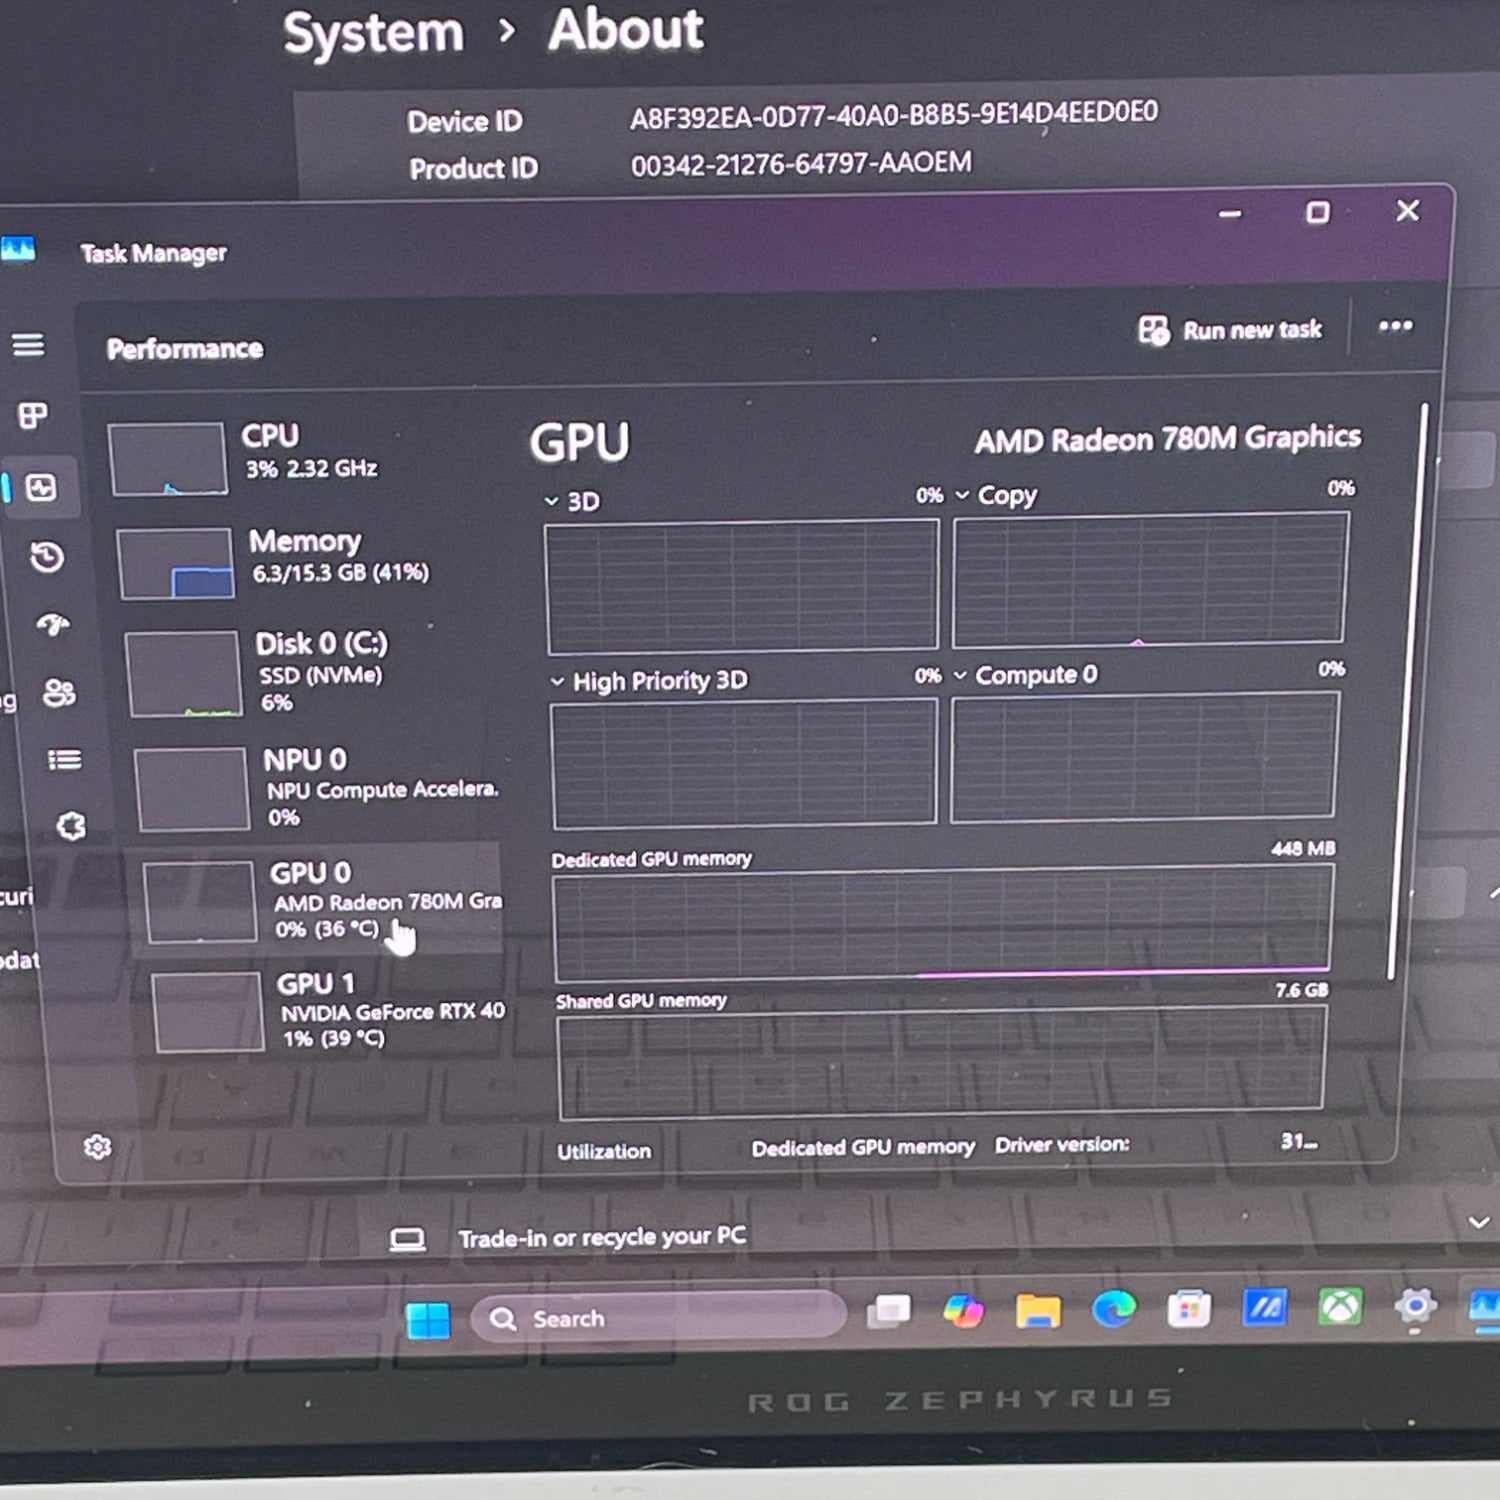The image size is (1500, 1500).
Task: Open Settings app from the taskbar
Action: coord(1415,1305)
